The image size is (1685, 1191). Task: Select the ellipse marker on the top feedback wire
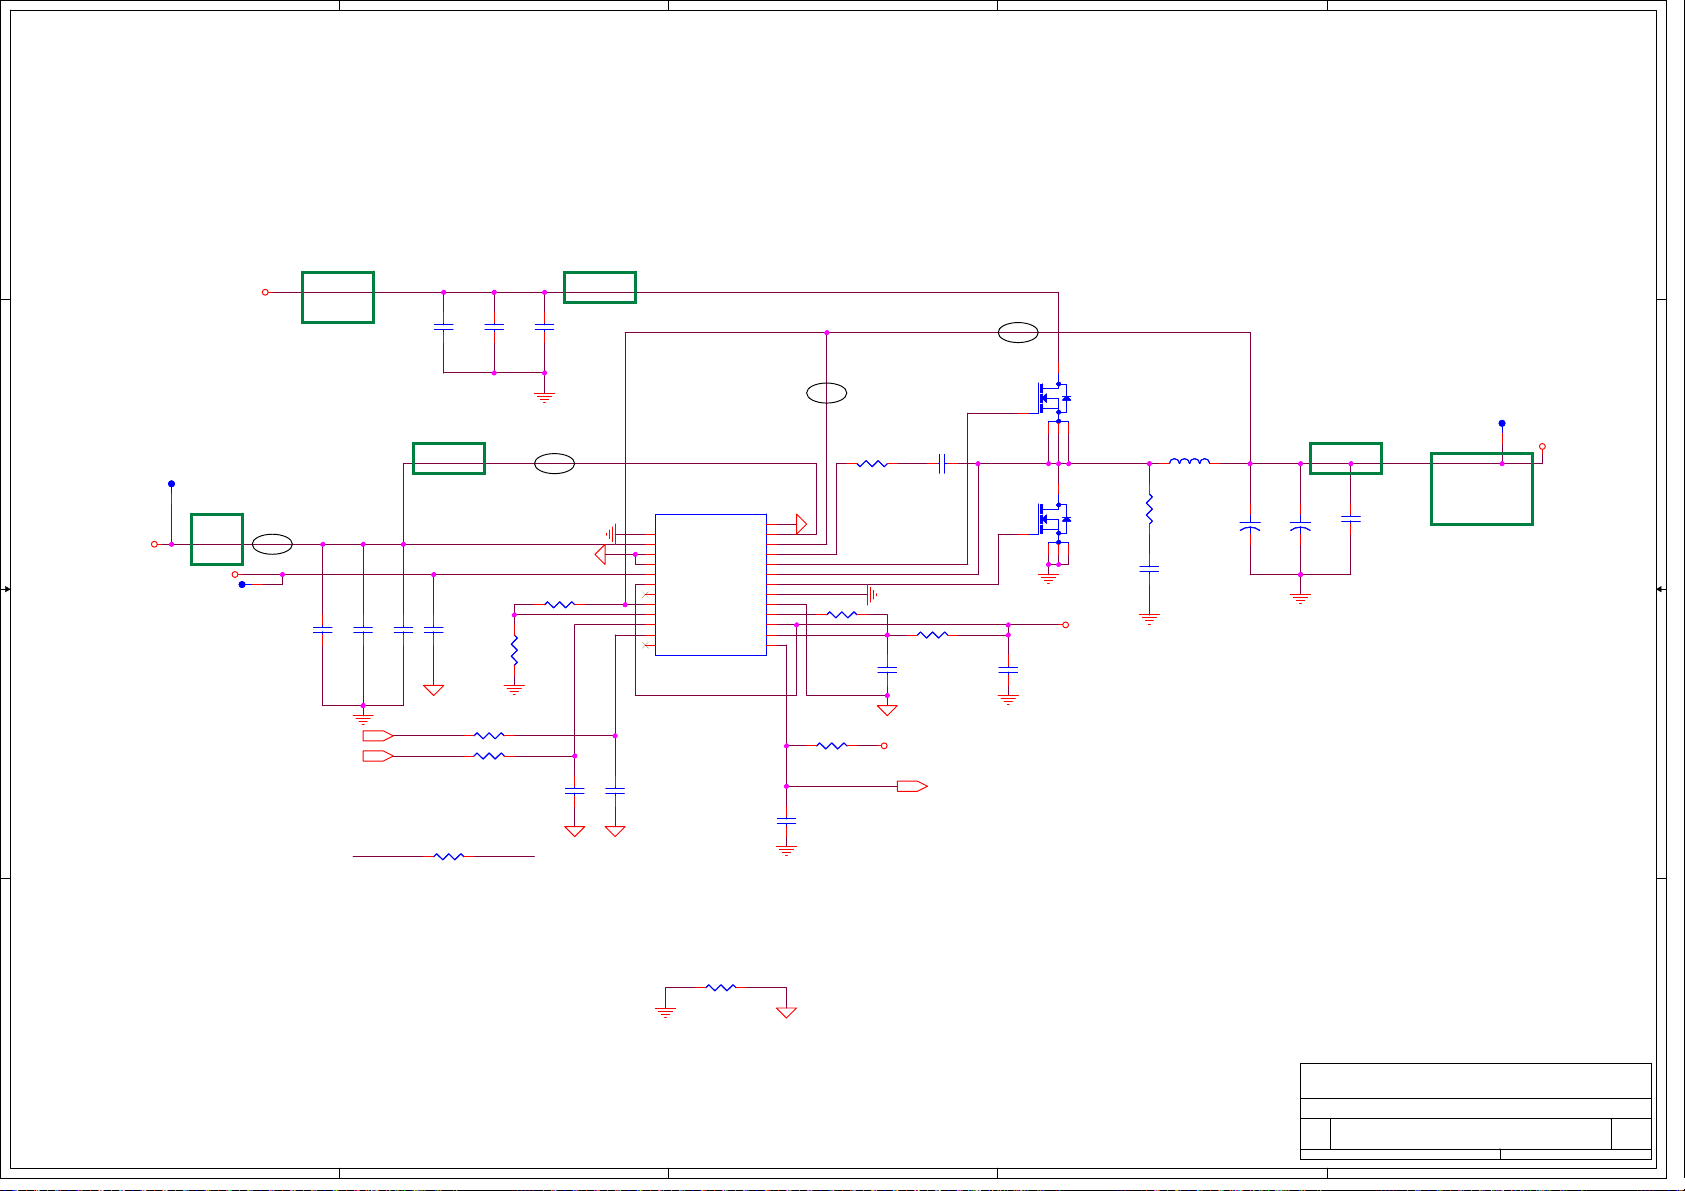coord(1018,333)
